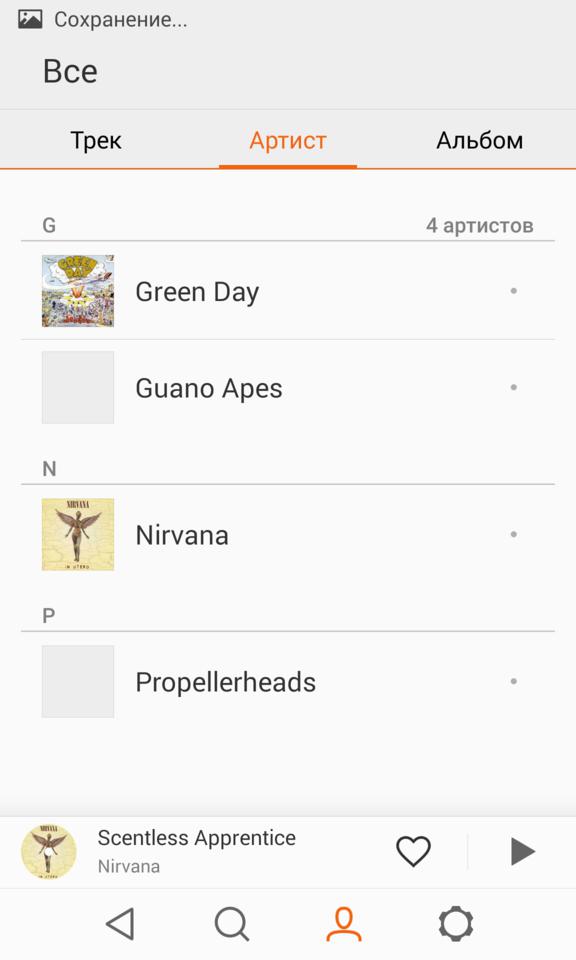This screenshot has width=576, height=960.
Task: Switch to the Трек tab
Action: 96,140
